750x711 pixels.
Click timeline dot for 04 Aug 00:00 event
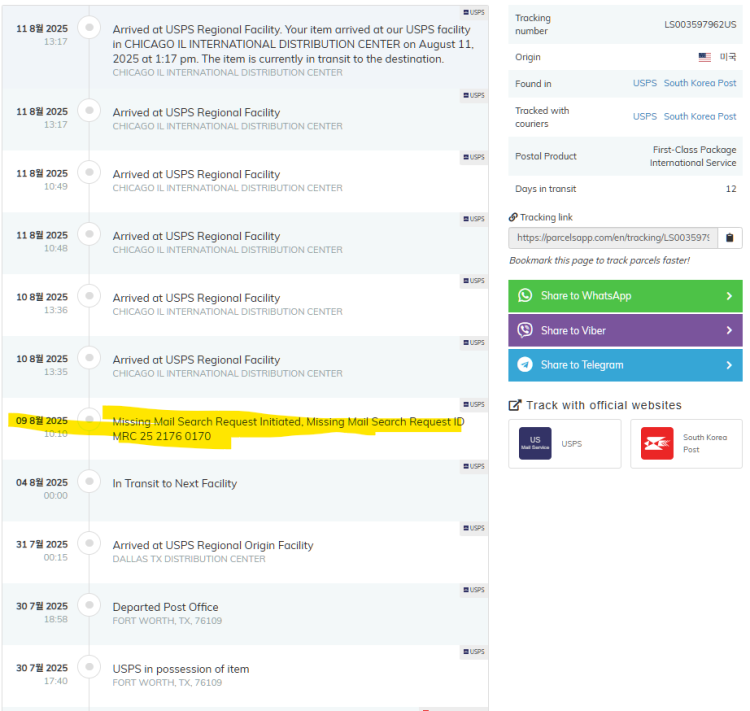[x=89, y=481]
